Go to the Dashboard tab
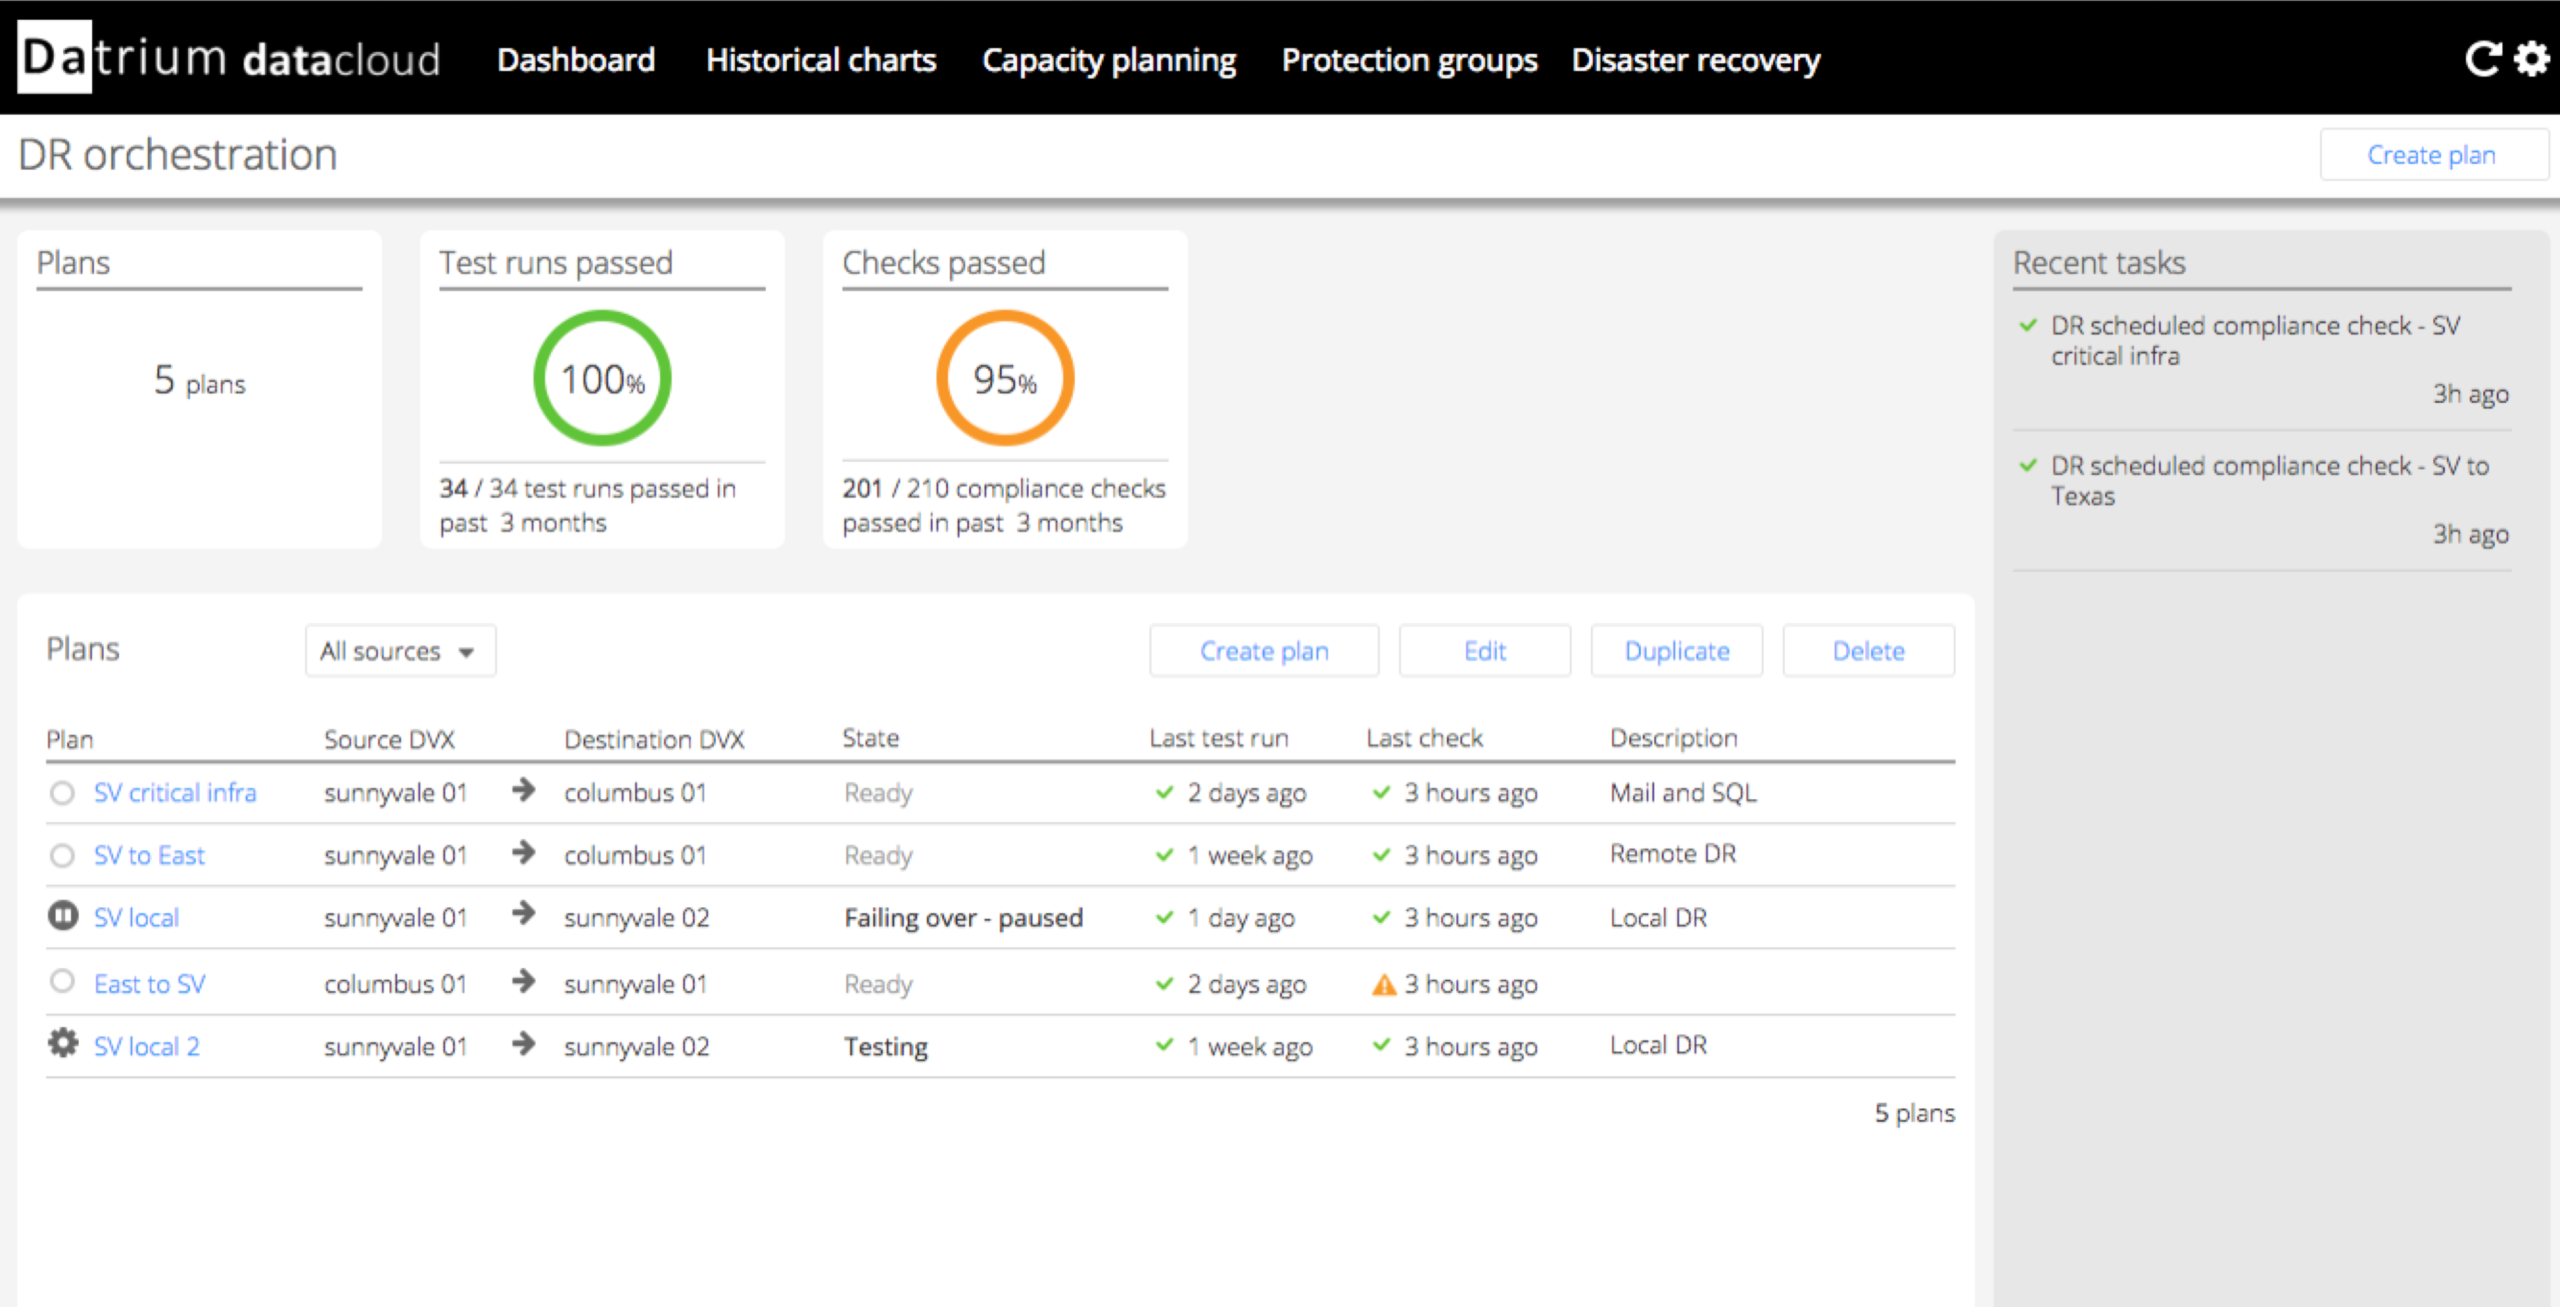The image size is (2560, 1307). 576,60
